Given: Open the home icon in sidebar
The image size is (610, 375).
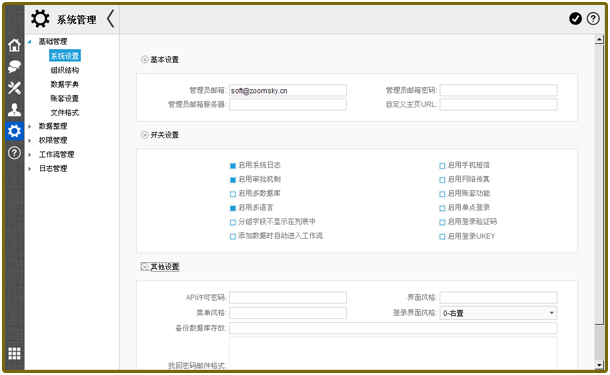Looking at the screenshot, I should click(x=14, y=46).
